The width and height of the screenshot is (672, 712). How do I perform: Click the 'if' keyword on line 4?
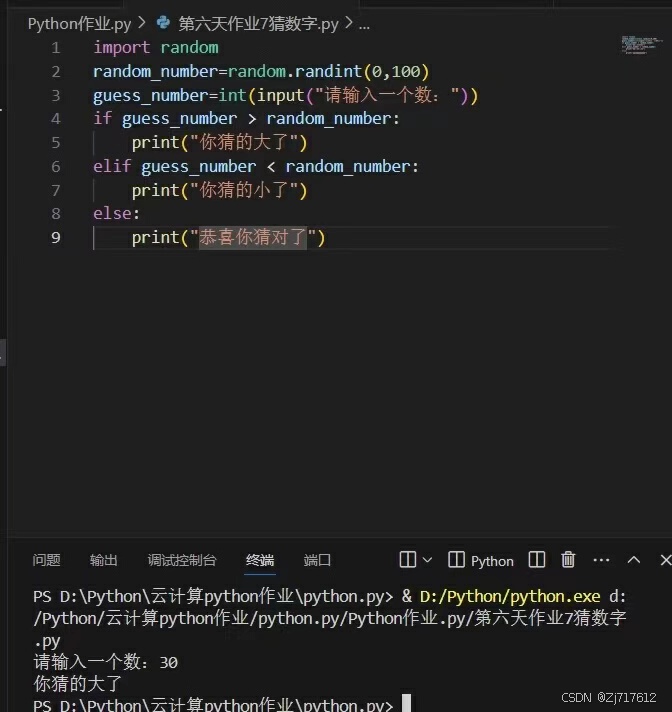coord(103,118)
